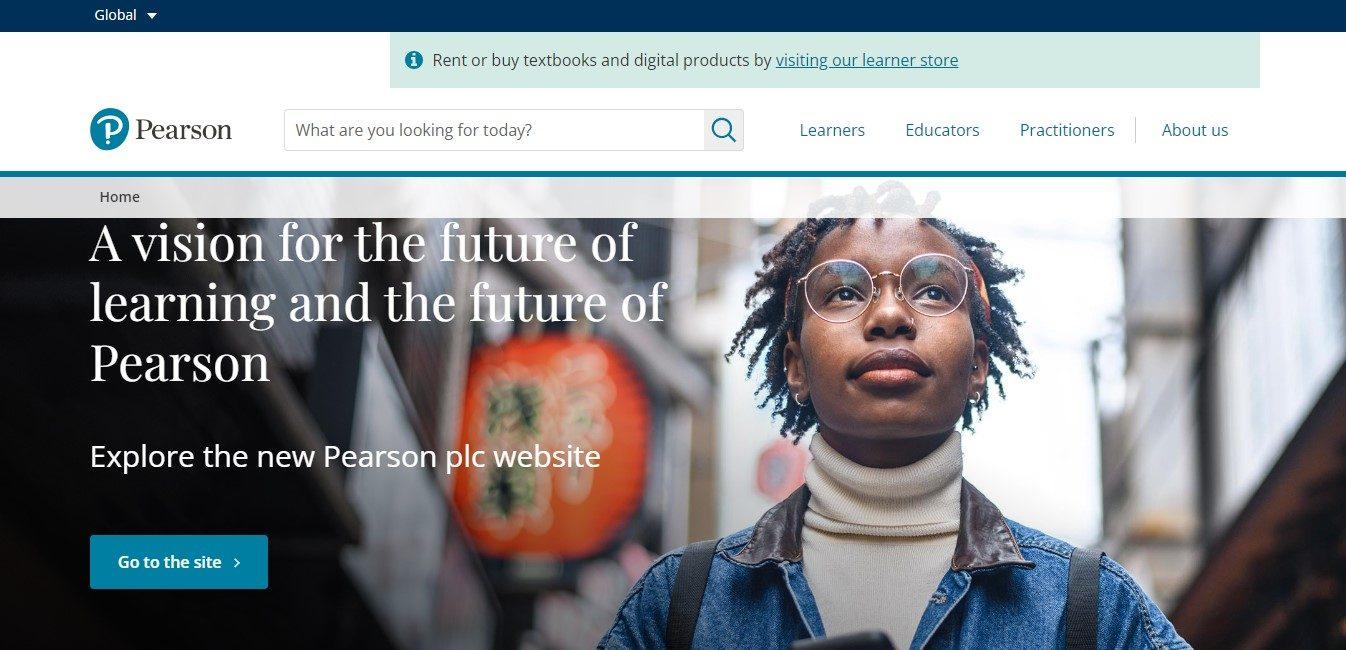Click the Pearson wordmark text
Screen dimensions: 1346x650
tap(183, 130)
